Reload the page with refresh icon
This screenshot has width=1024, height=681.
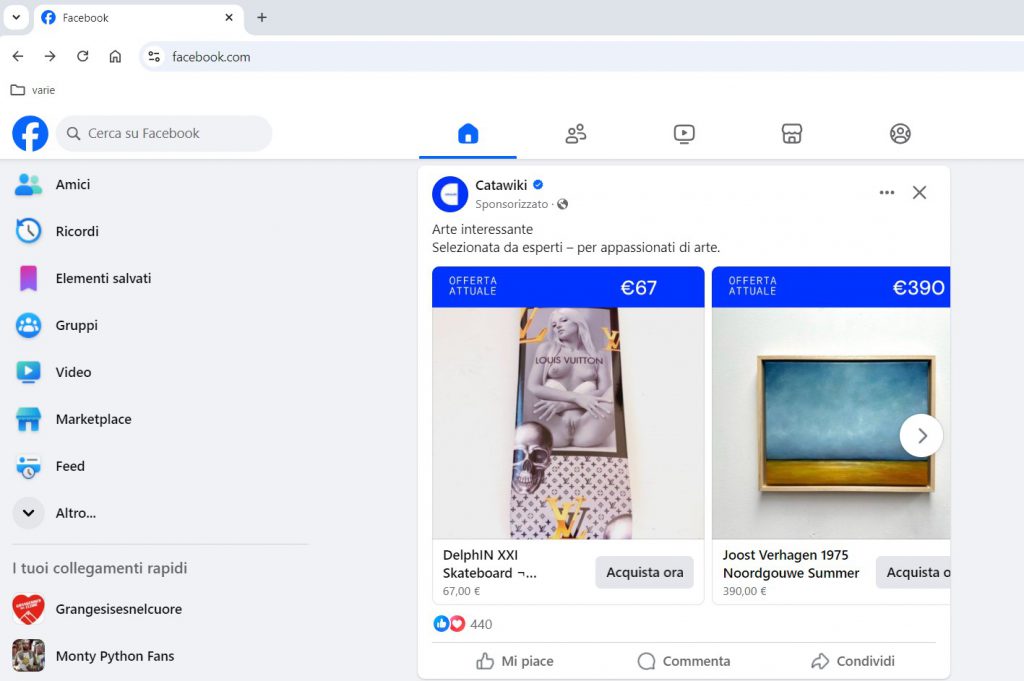click(x=82, y=57)
